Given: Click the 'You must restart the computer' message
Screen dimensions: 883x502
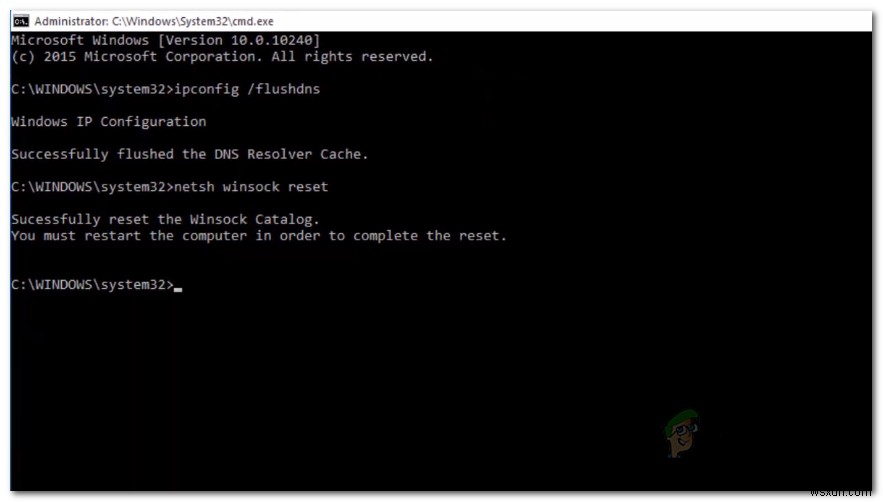Looking at the screenshot, I should point(259,236).
